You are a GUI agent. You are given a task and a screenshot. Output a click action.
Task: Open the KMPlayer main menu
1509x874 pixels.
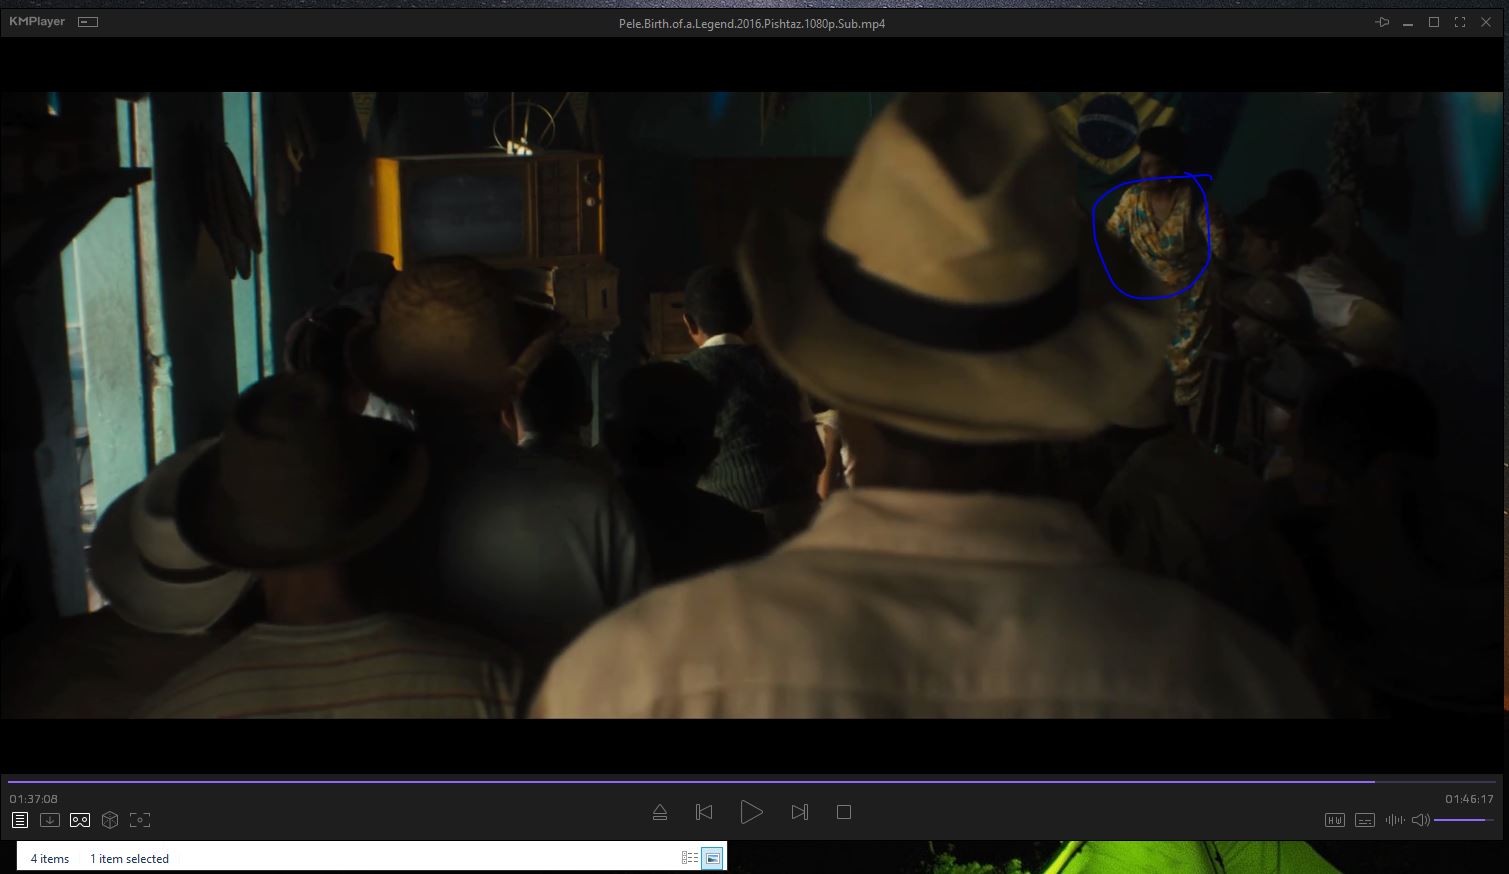37,22
